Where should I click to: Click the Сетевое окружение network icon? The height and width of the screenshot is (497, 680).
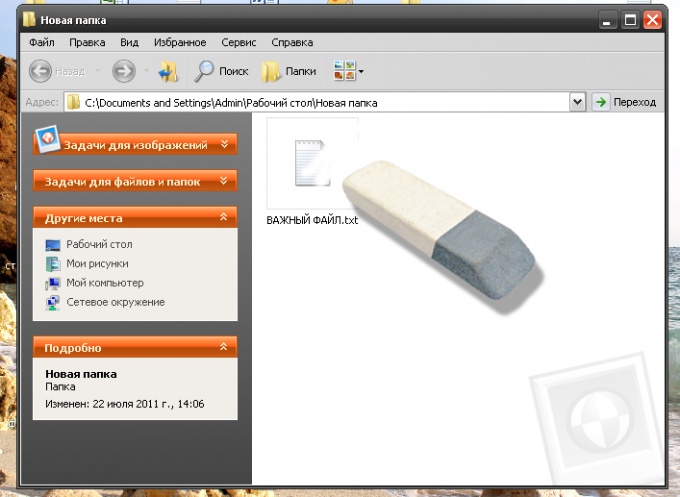coord(53,303)
